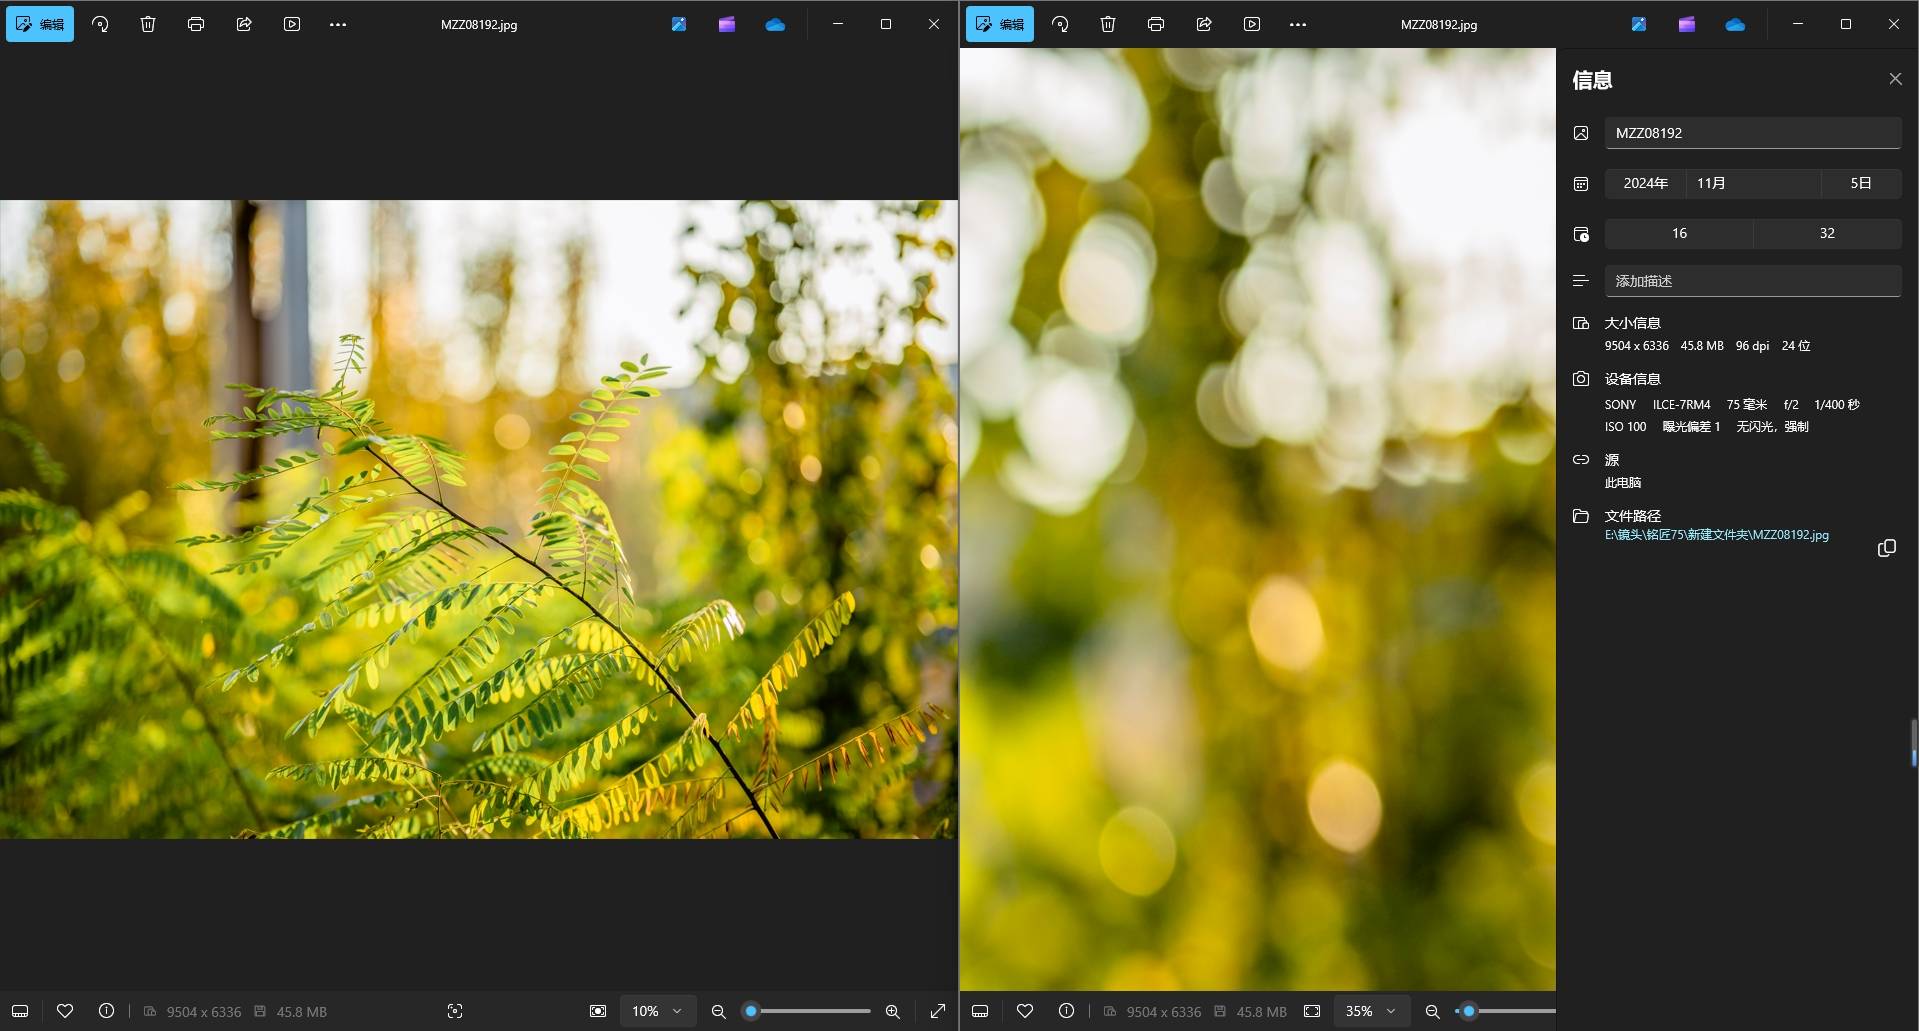Image resolution: width=1919 pixels, height=1031 pixels.
Task: Copy the file path using the copy icon
Action: [x=1887, y=548]
